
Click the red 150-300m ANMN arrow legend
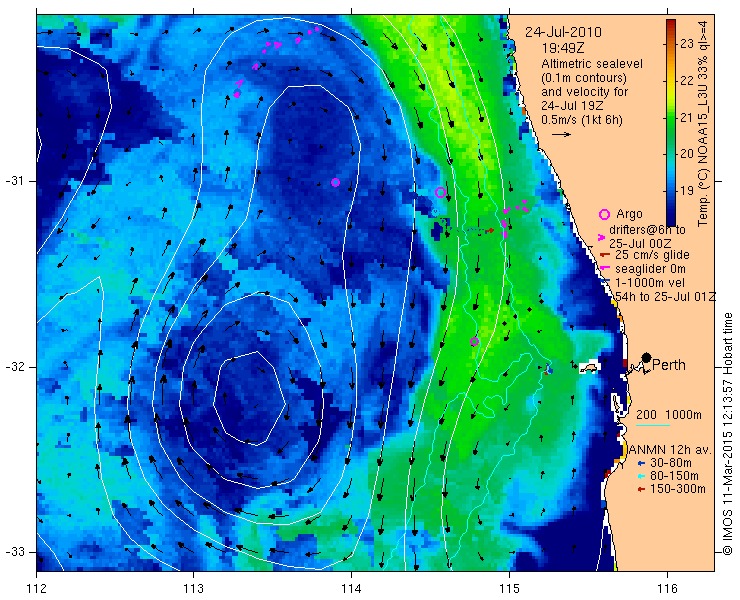click(641, 490)
